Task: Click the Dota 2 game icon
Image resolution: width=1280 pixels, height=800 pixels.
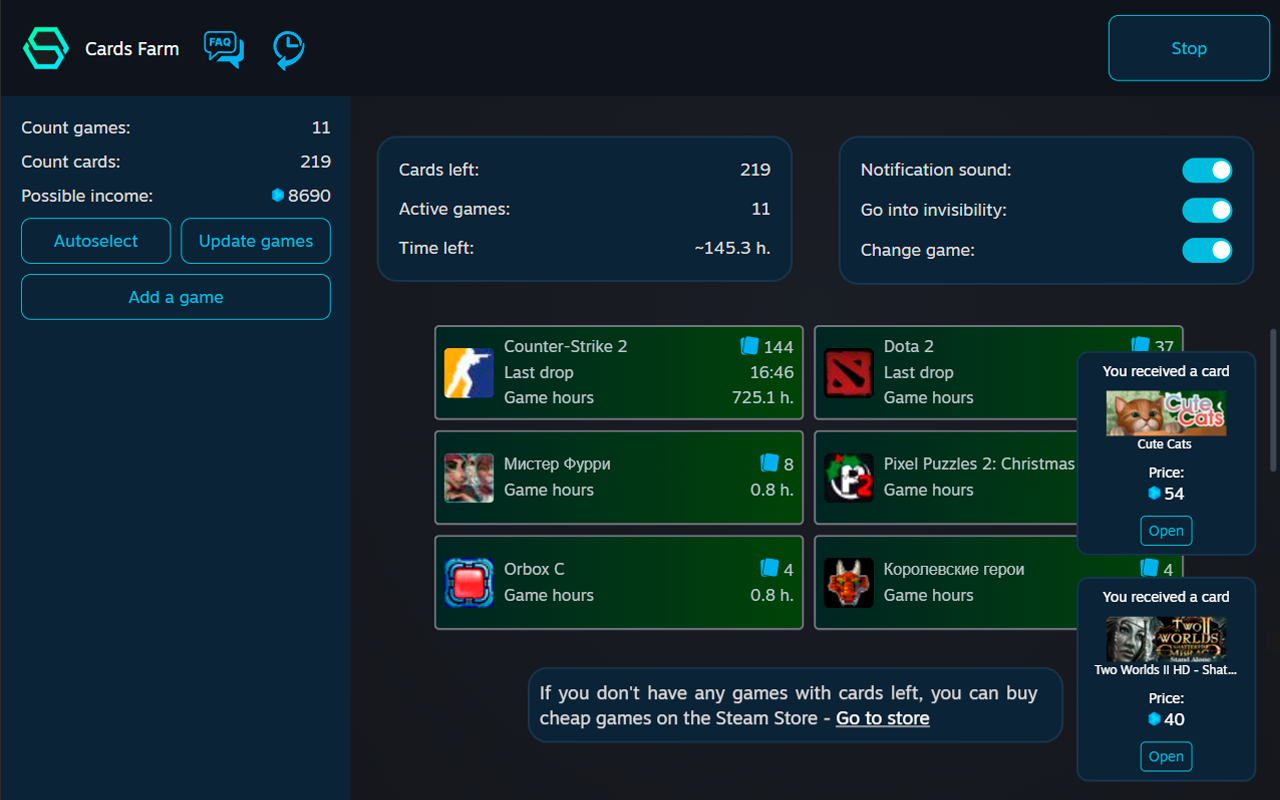Action: tap(849, 373)
